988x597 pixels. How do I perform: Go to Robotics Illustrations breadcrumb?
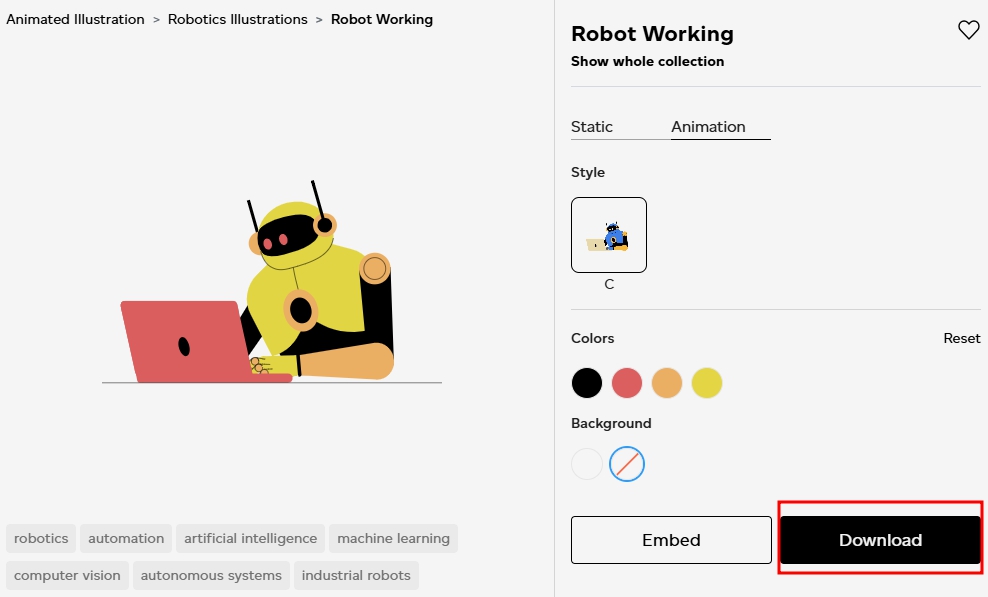[x=238, y=20]
